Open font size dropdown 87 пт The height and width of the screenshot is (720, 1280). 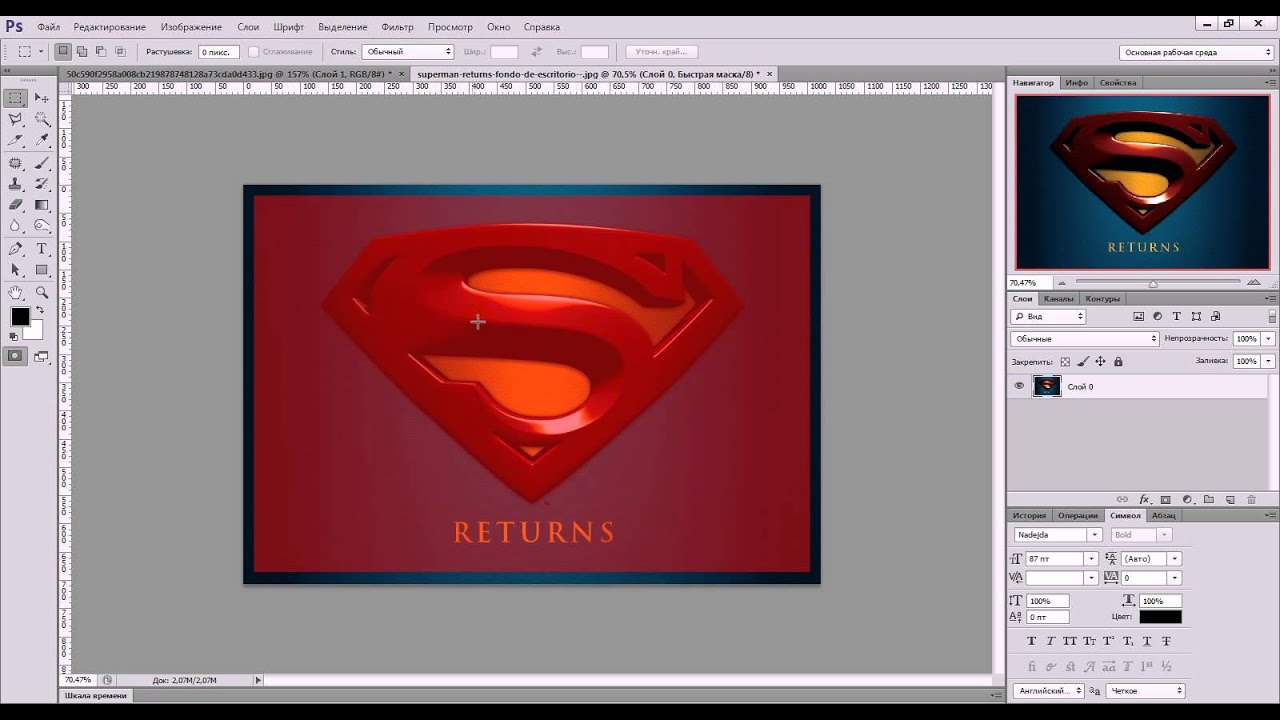(x=1091, y=559)
